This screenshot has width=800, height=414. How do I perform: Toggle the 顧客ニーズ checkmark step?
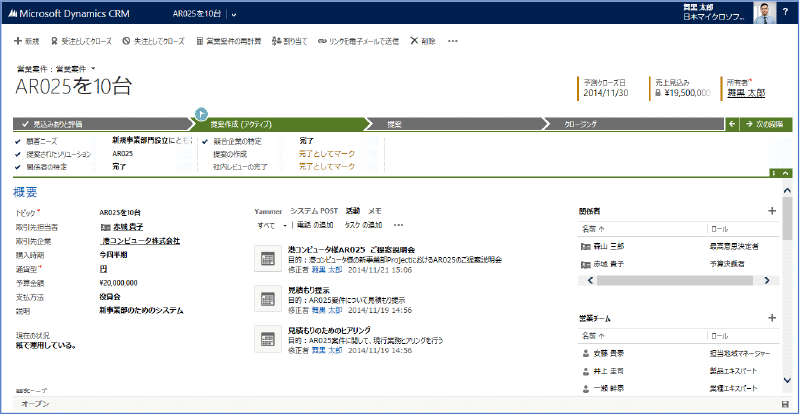(x=19, y=141)
